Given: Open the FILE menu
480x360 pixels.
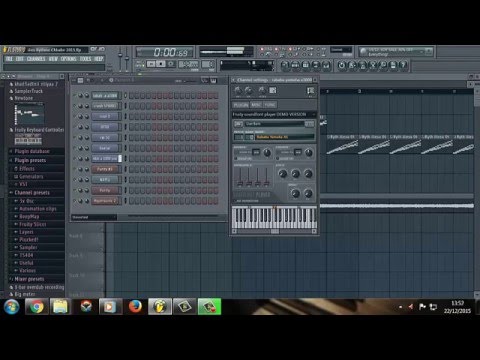Looking at the screenshot, I should click(x=9, y=59).
